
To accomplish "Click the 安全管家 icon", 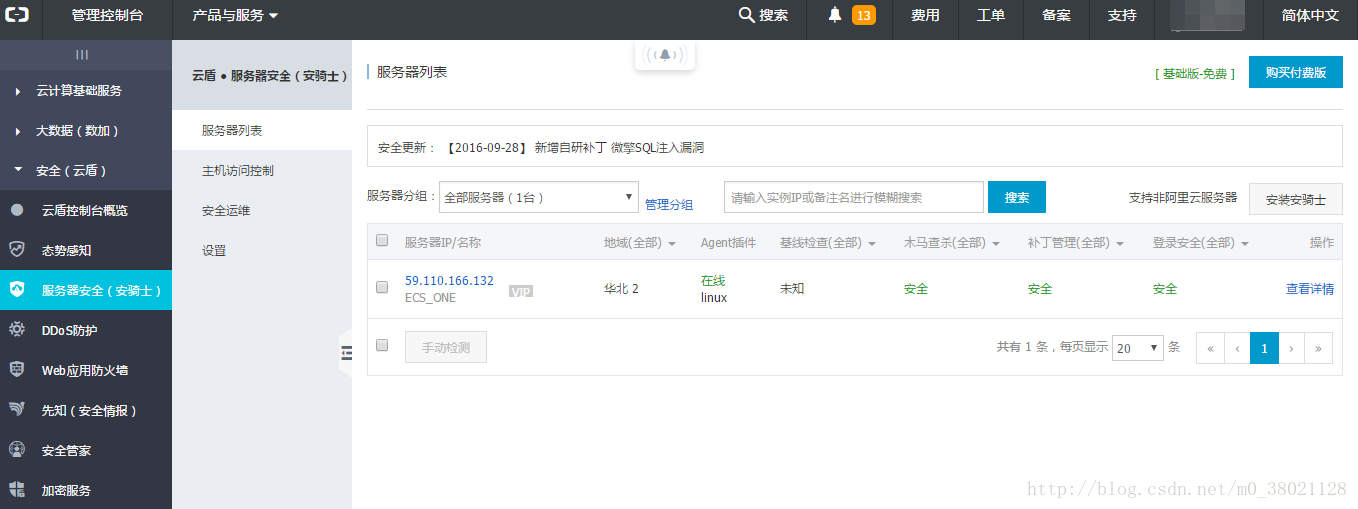I will 17,450.
